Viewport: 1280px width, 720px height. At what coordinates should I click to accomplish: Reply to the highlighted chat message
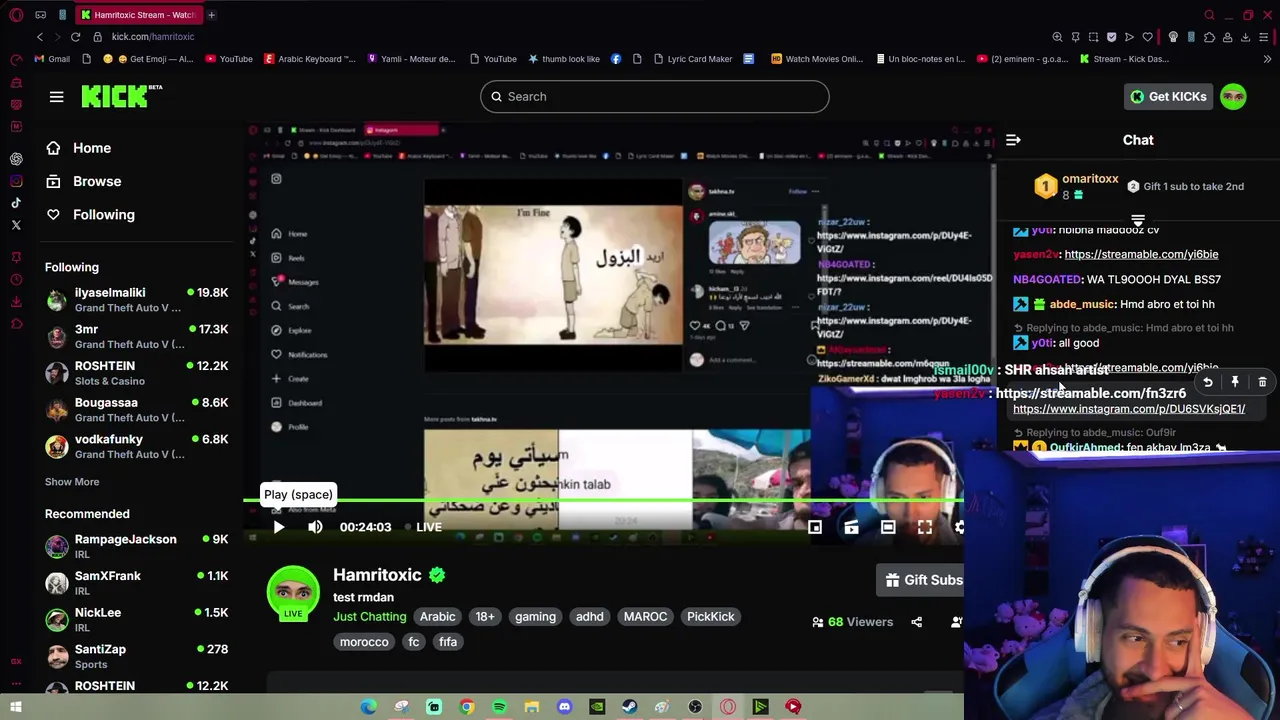point(1208,382)
